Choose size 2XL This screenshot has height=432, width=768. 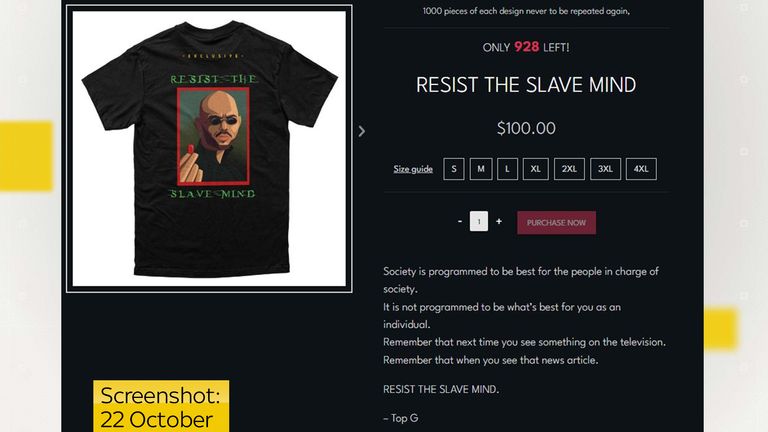click(569, 169)
